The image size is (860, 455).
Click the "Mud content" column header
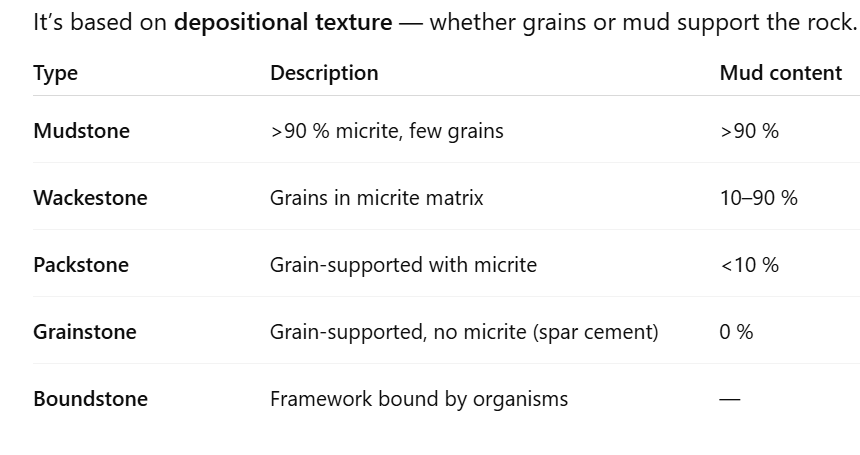pos(780,73)
